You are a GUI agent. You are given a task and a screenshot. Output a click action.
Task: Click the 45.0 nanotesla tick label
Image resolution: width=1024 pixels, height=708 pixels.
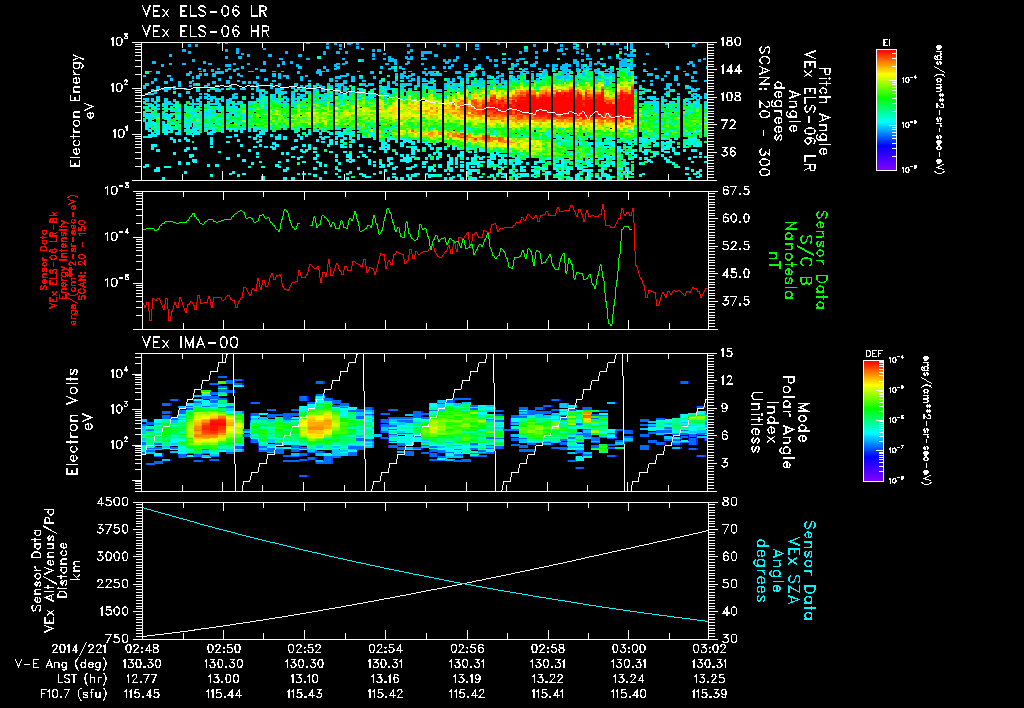[735, 273]
